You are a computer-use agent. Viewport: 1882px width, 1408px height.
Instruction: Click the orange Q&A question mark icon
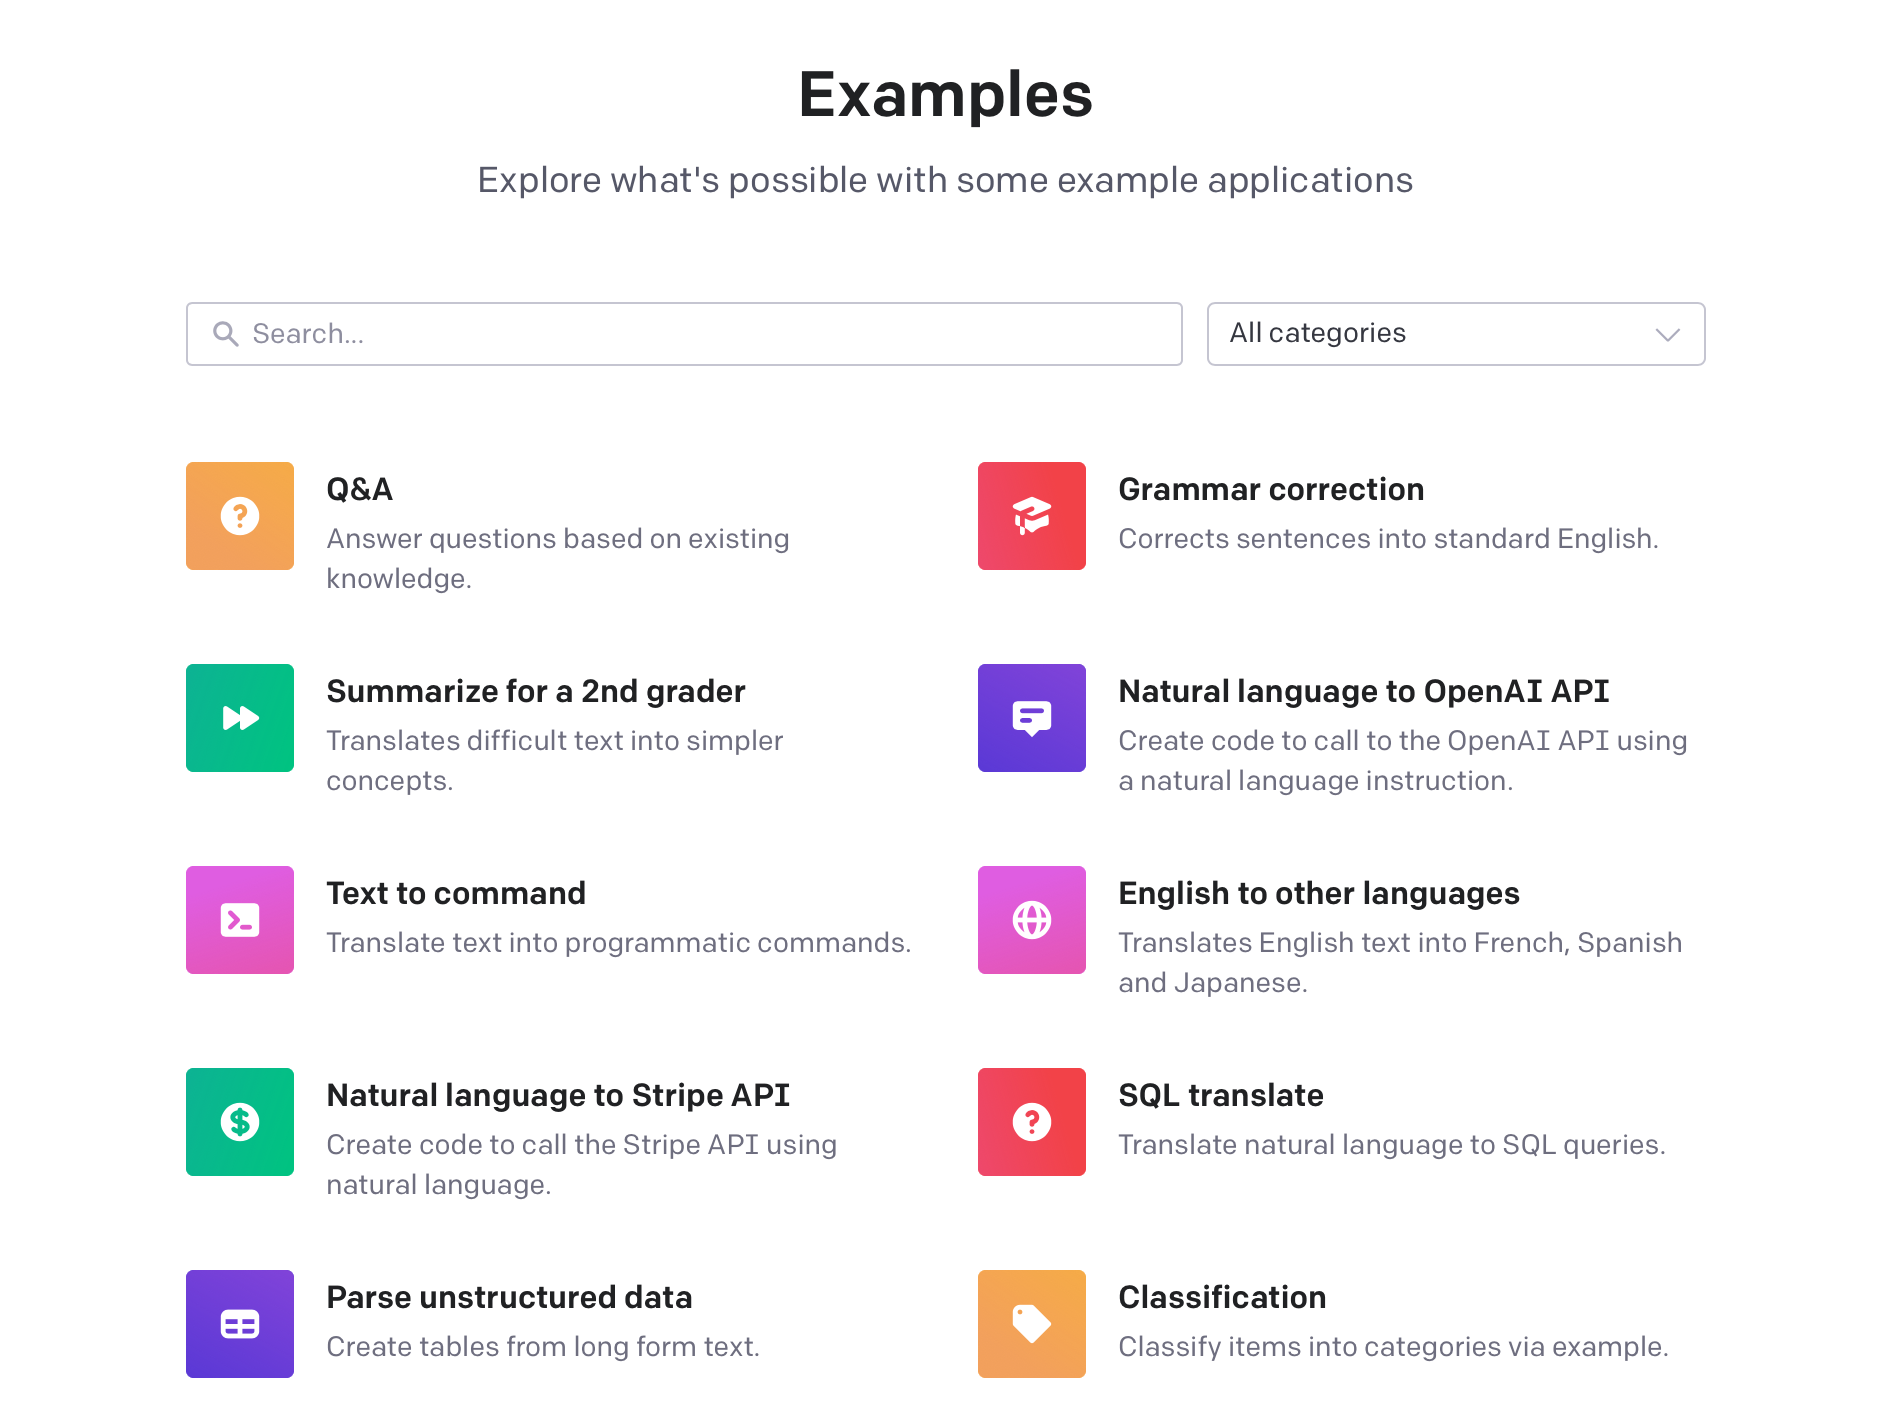[240, 516]
